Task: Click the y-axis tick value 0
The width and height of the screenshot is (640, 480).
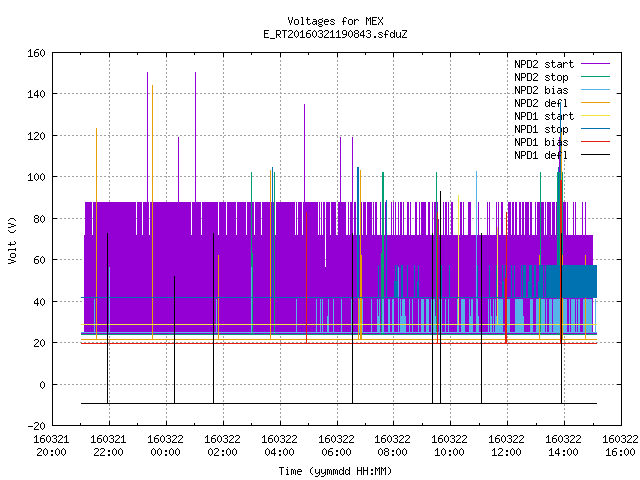Action: [x=42, y=384]
